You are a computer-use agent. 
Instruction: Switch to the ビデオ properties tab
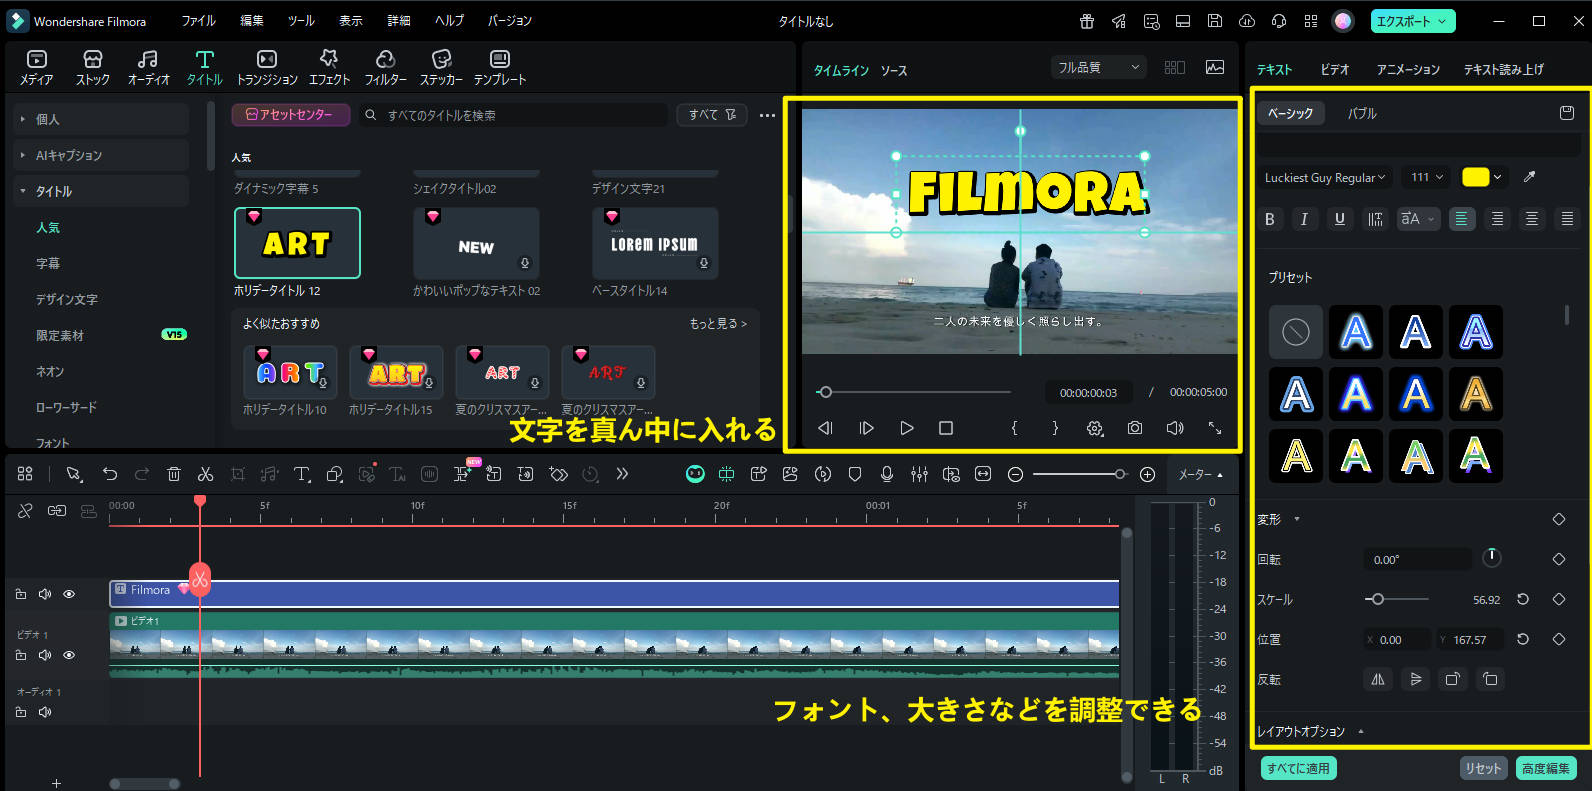click(1334, 69)
